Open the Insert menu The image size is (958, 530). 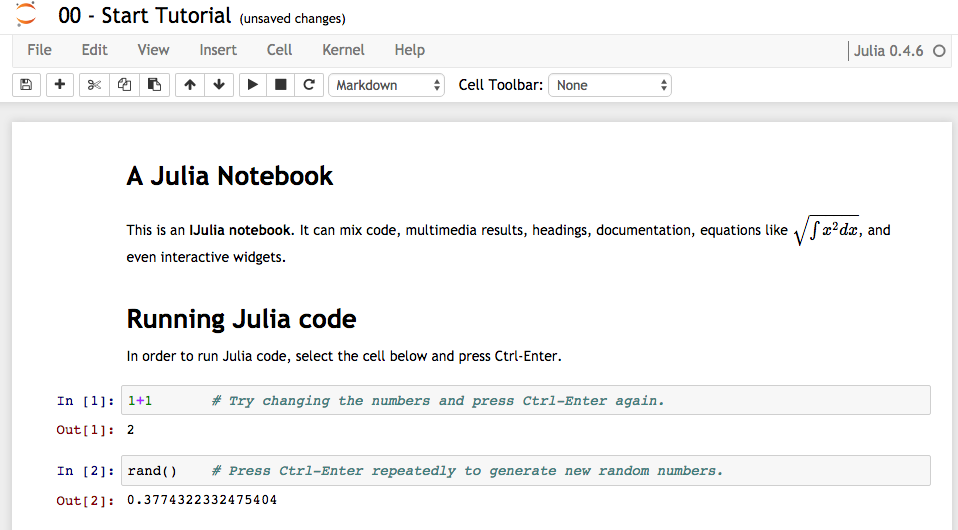218,50
